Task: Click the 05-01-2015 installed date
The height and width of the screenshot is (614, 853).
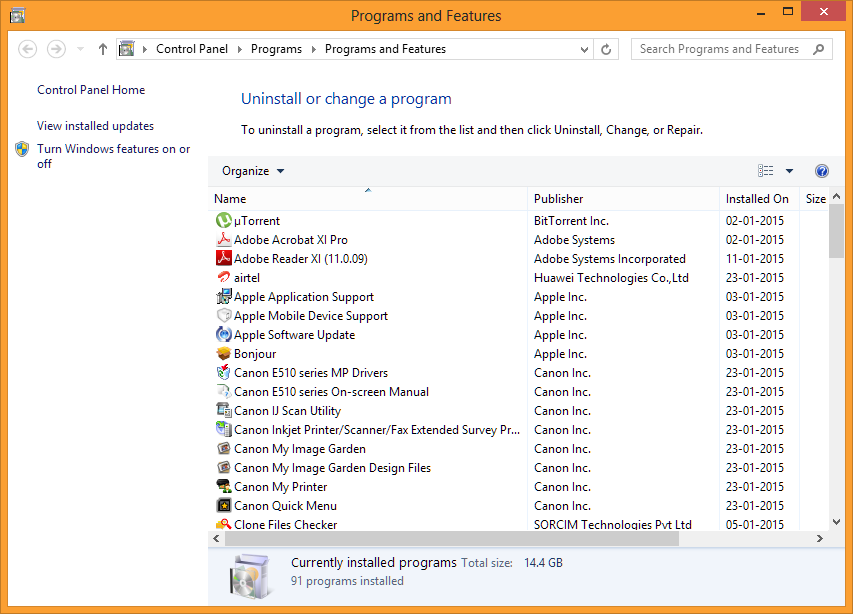Action: 755,524
